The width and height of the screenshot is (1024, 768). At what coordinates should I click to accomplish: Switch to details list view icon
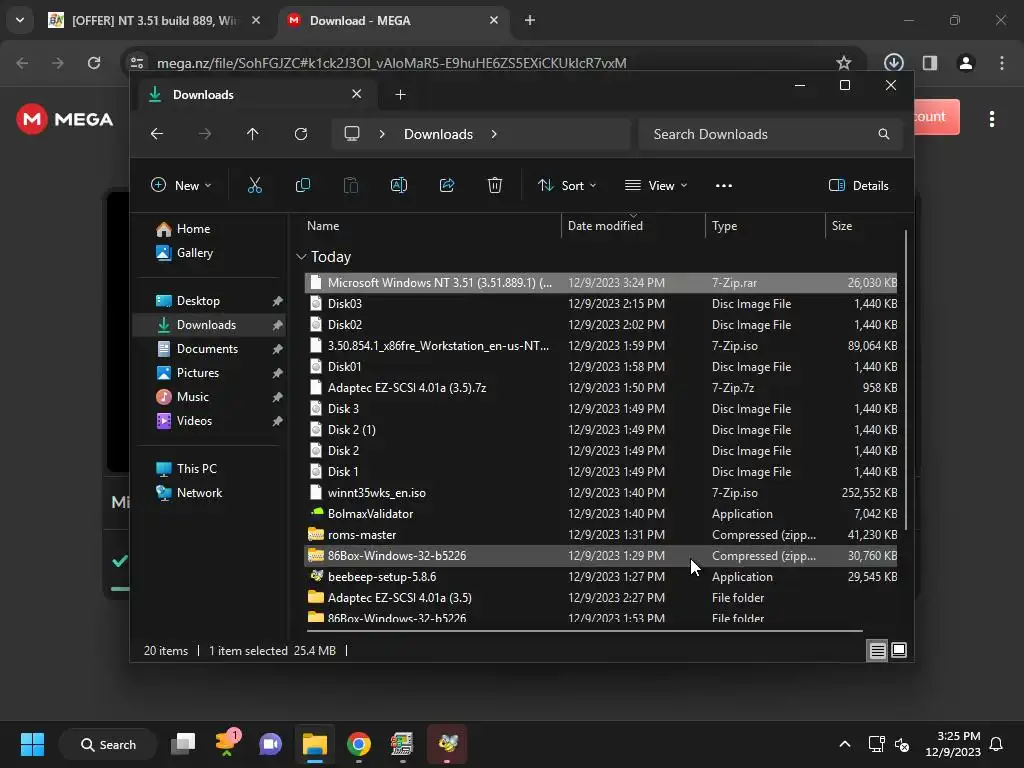coord(877,650)
